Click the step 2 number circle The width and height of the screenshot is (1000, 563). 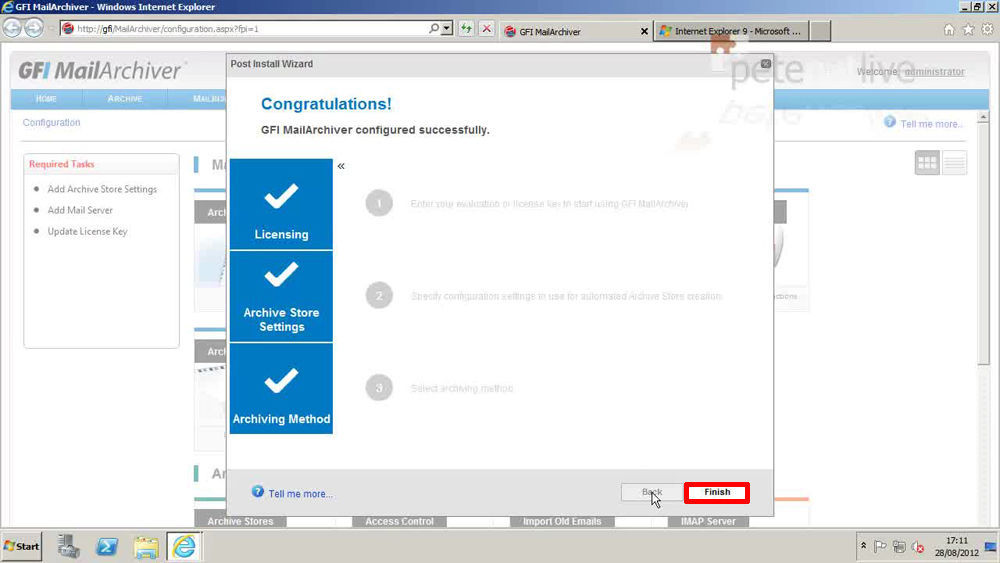click(x=379, y=296)
